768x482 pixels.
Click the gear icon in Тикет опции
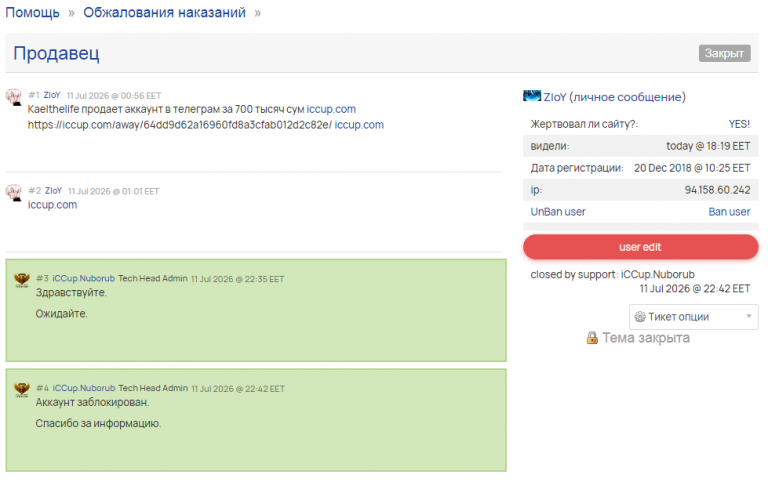coord(640,317)
